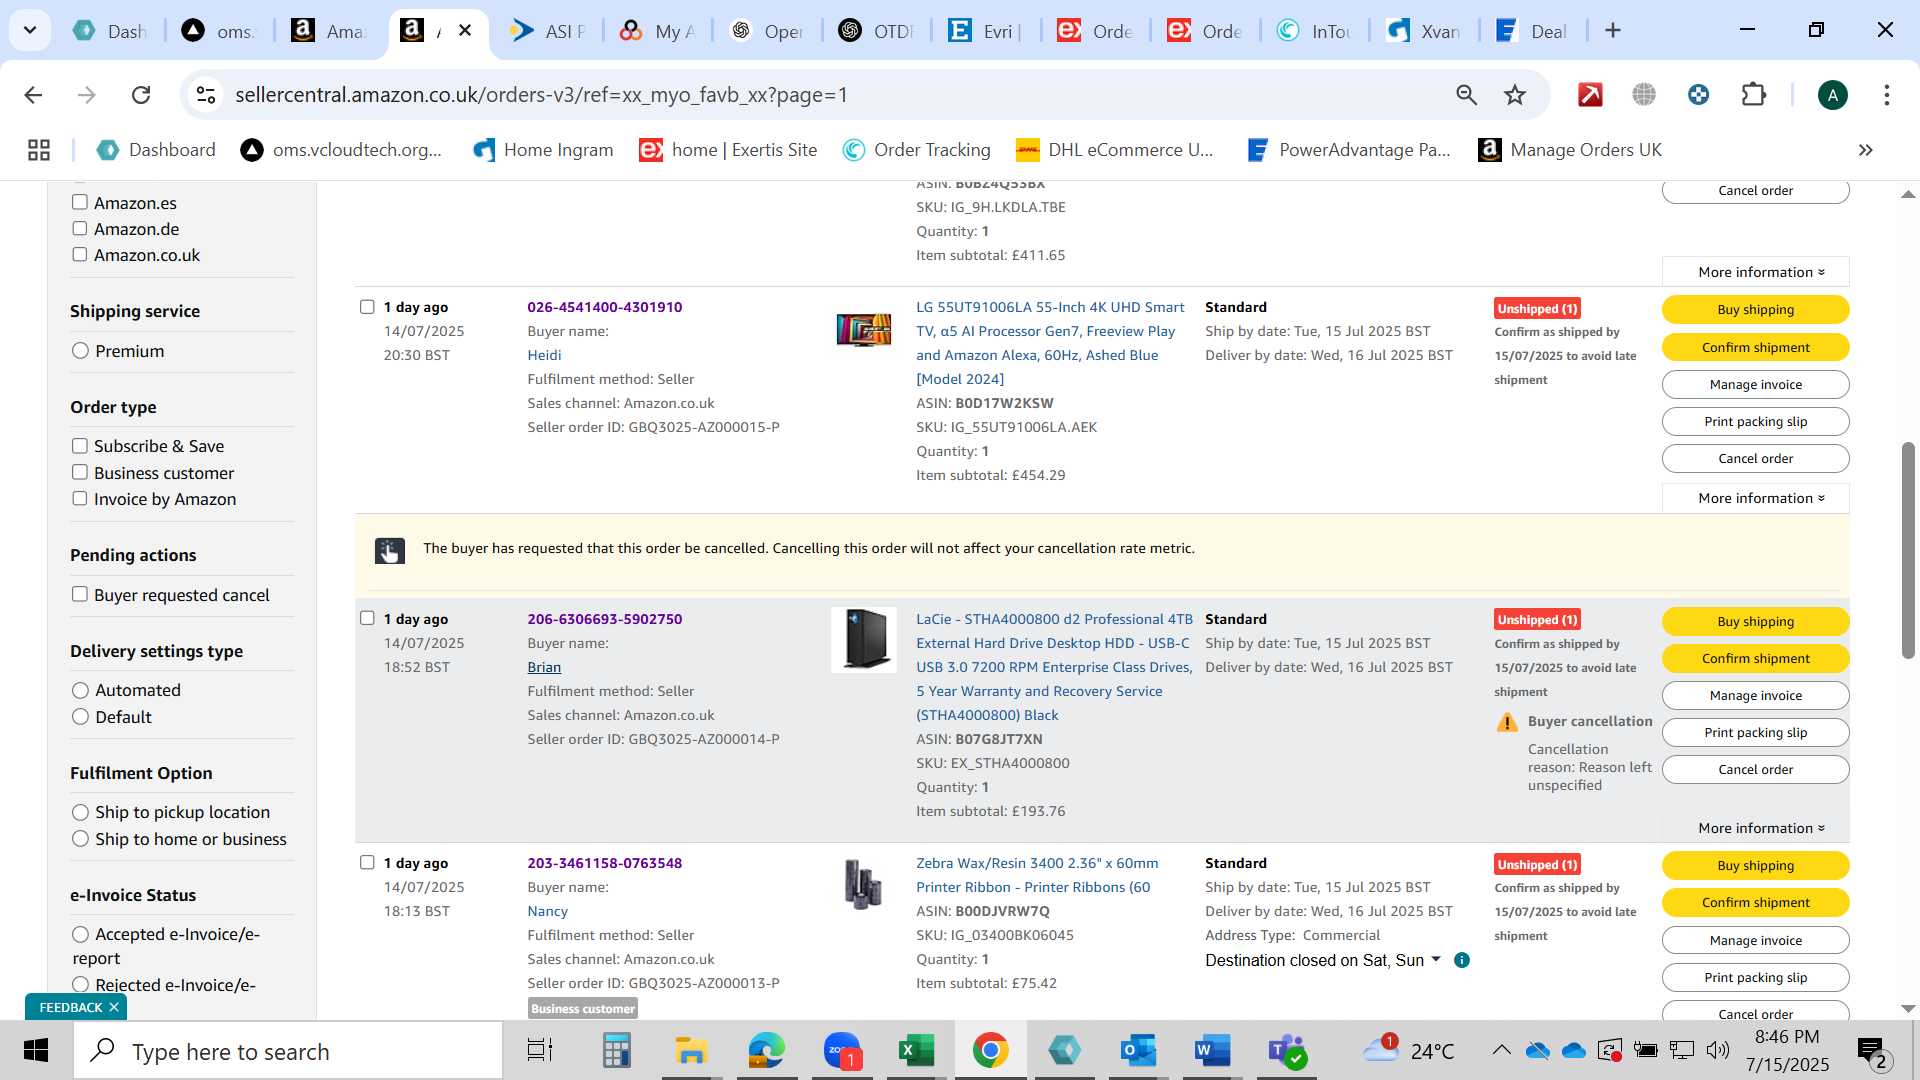Expand More information for LG TV order
1920x1080 pixels.
(1756, 498)
